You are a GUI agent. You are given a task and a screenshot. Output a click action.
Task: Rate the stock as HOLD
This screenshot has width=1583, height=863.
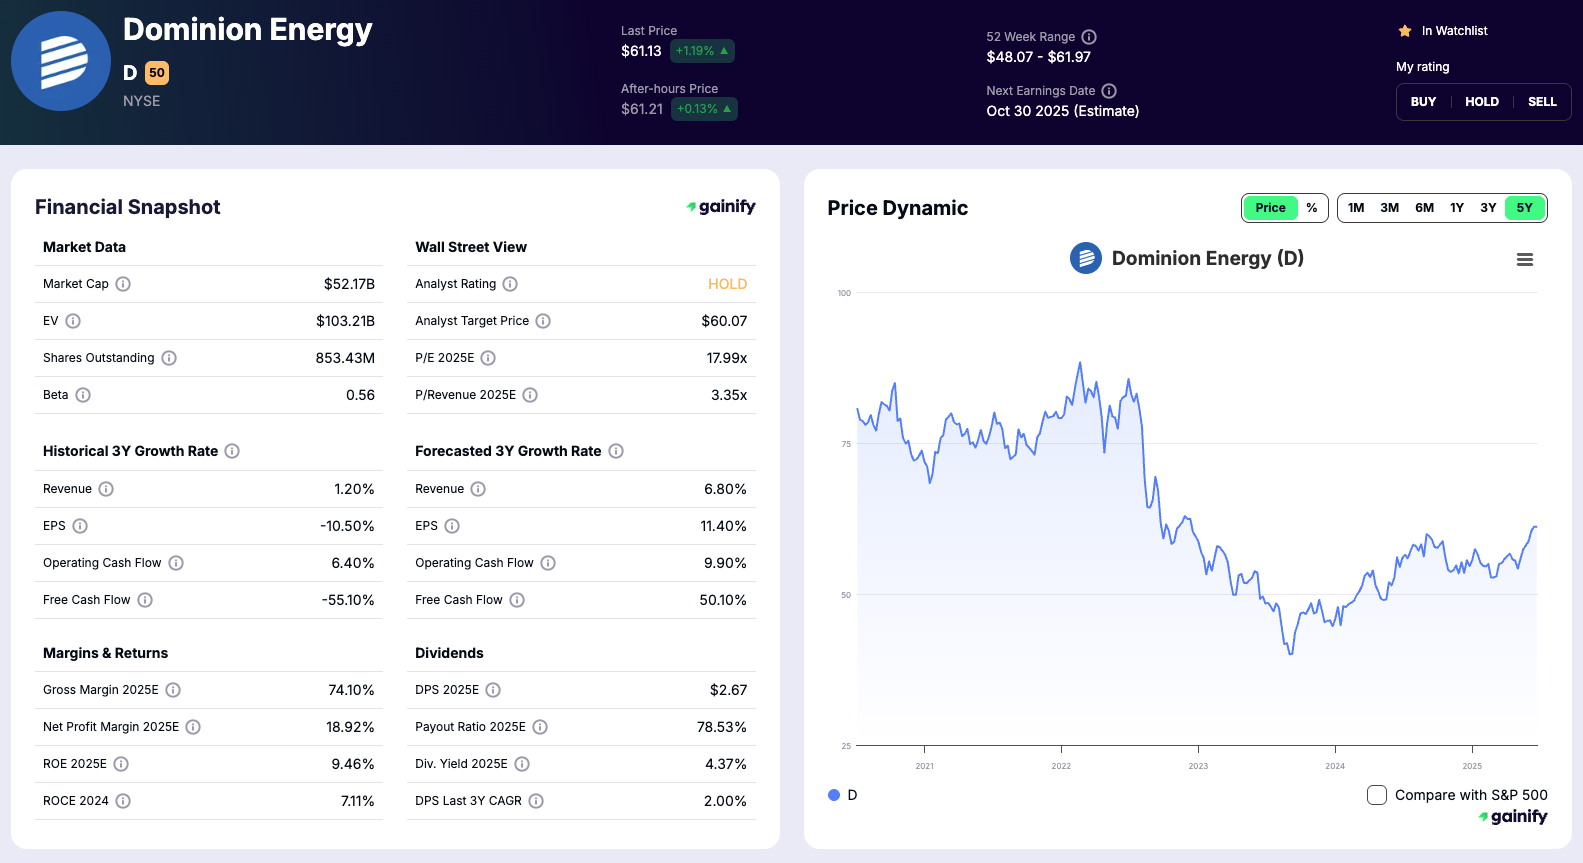1482,102
